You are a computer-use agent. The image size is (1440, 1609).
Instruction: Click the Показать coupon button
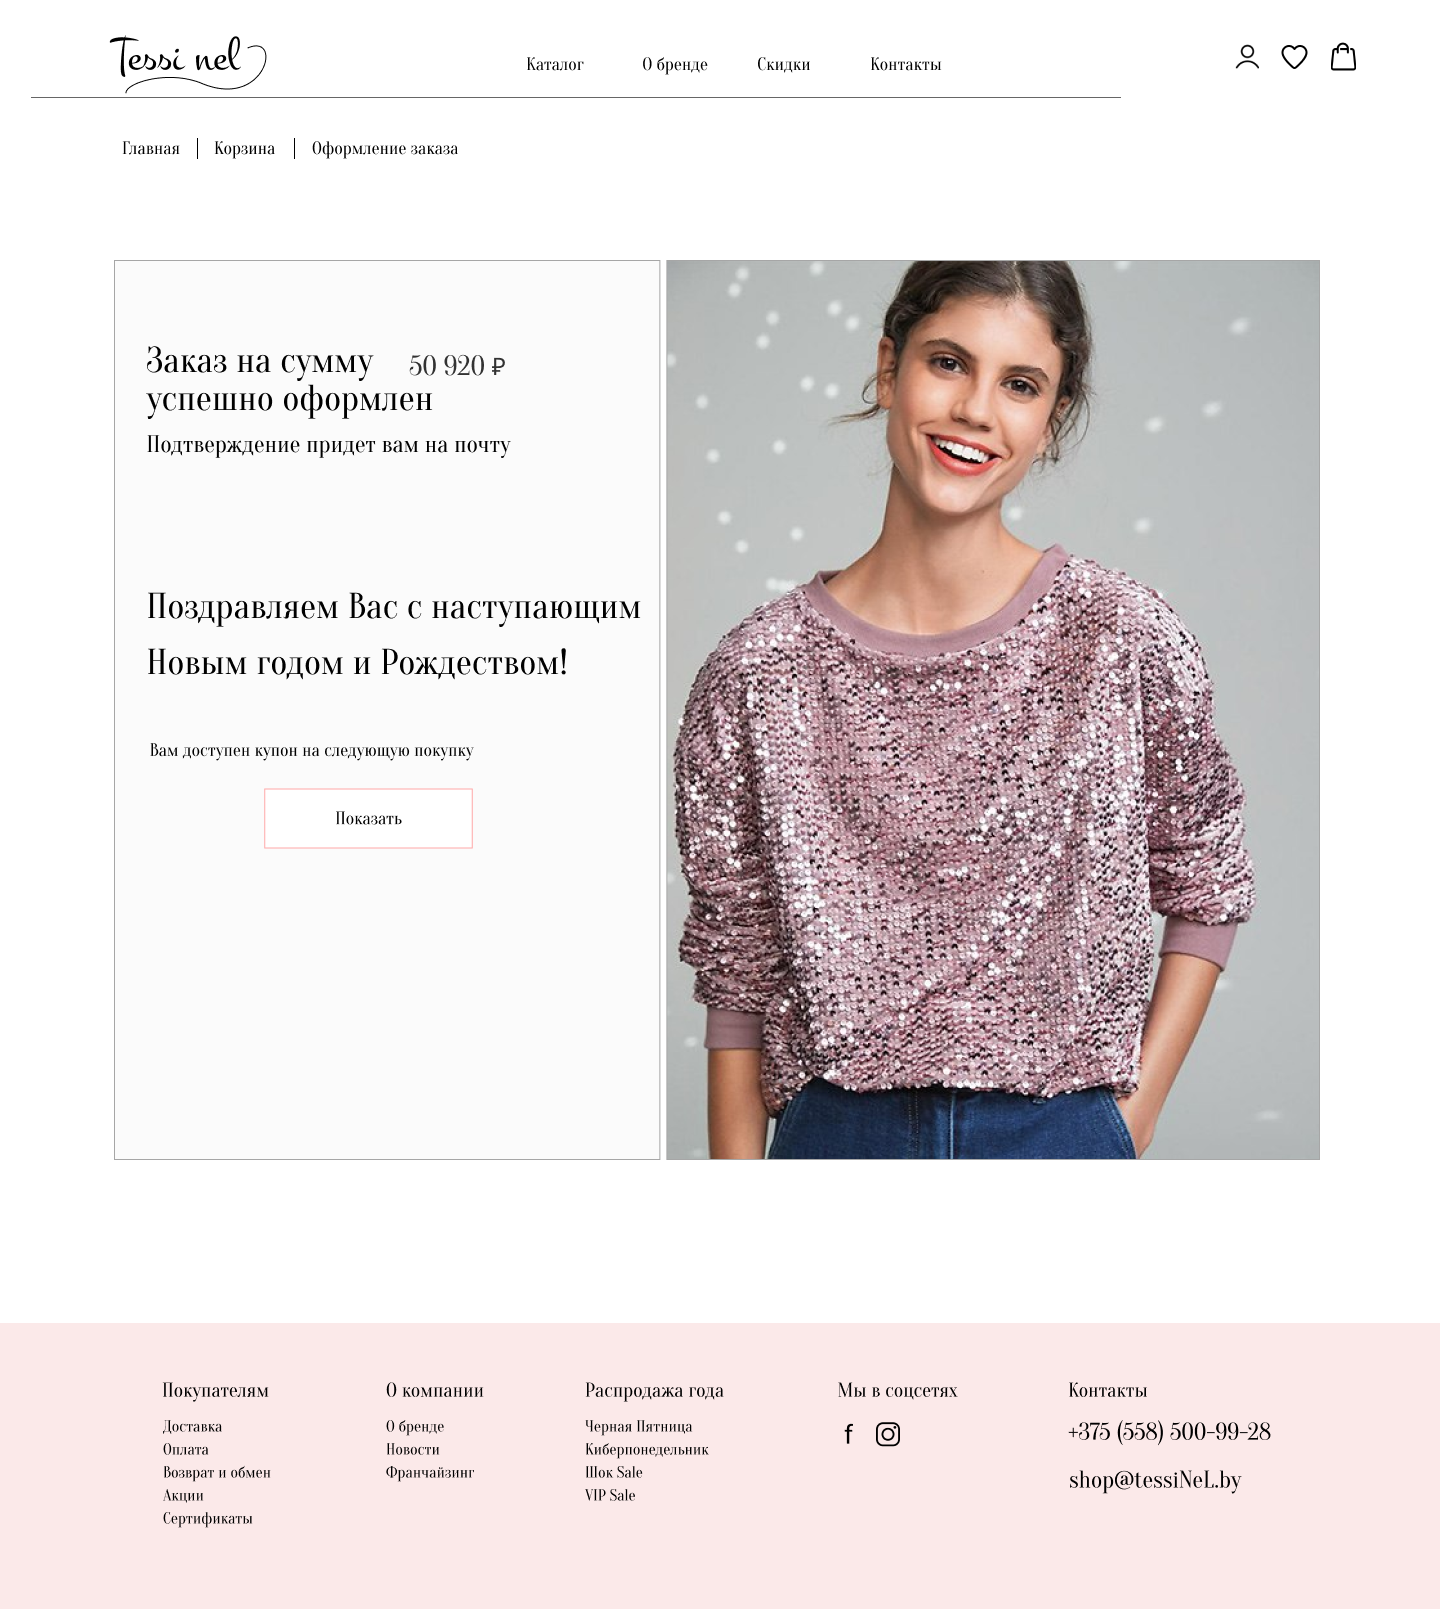pyautogui.click(x=368, y=818)
